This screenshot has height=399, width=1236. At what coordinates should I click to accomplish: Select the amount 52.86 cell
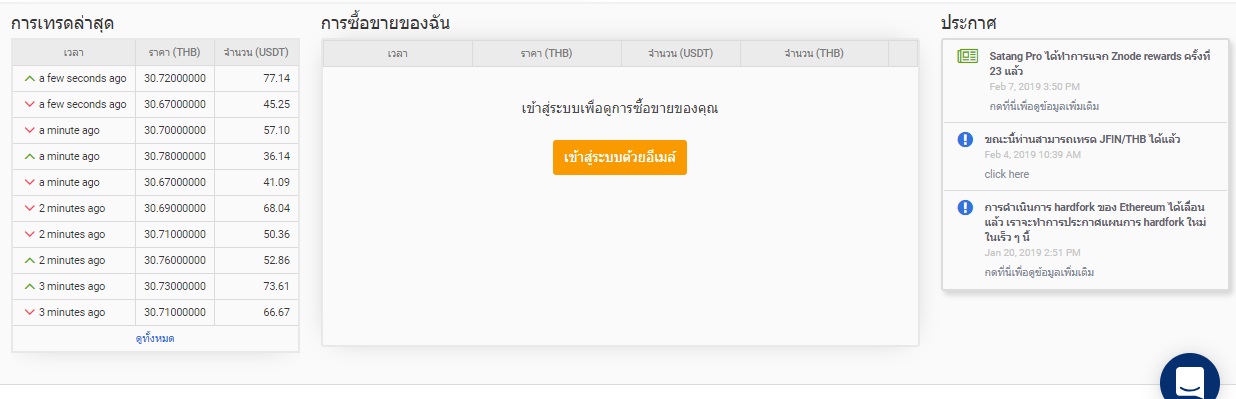click(257, 260)
